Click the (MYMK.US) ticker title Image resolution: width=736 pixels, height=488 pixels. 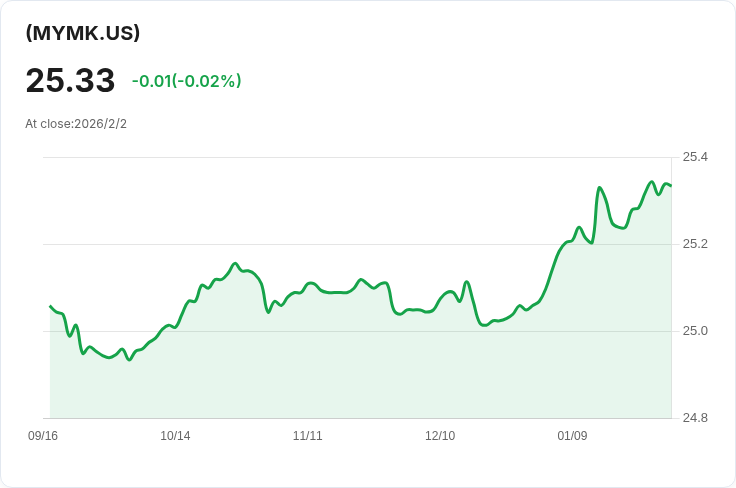point(83,33)
